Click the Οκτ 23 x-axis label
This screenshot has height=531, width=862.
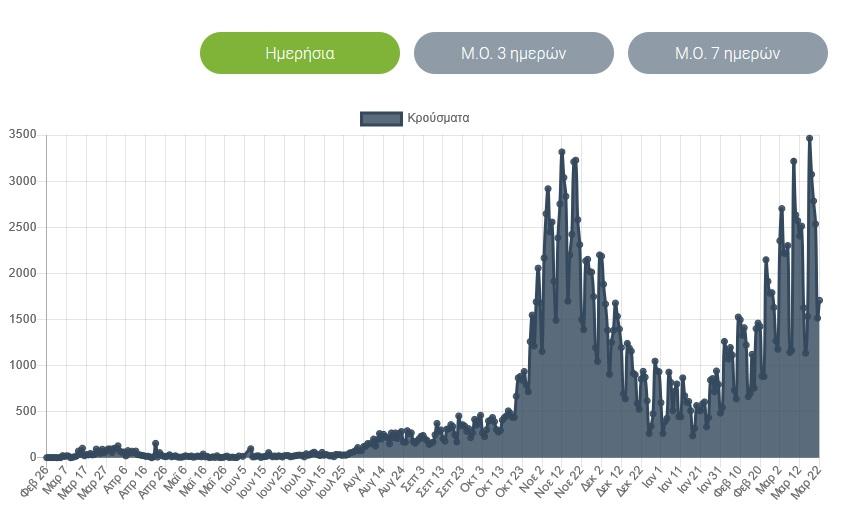tap(509, 481)
